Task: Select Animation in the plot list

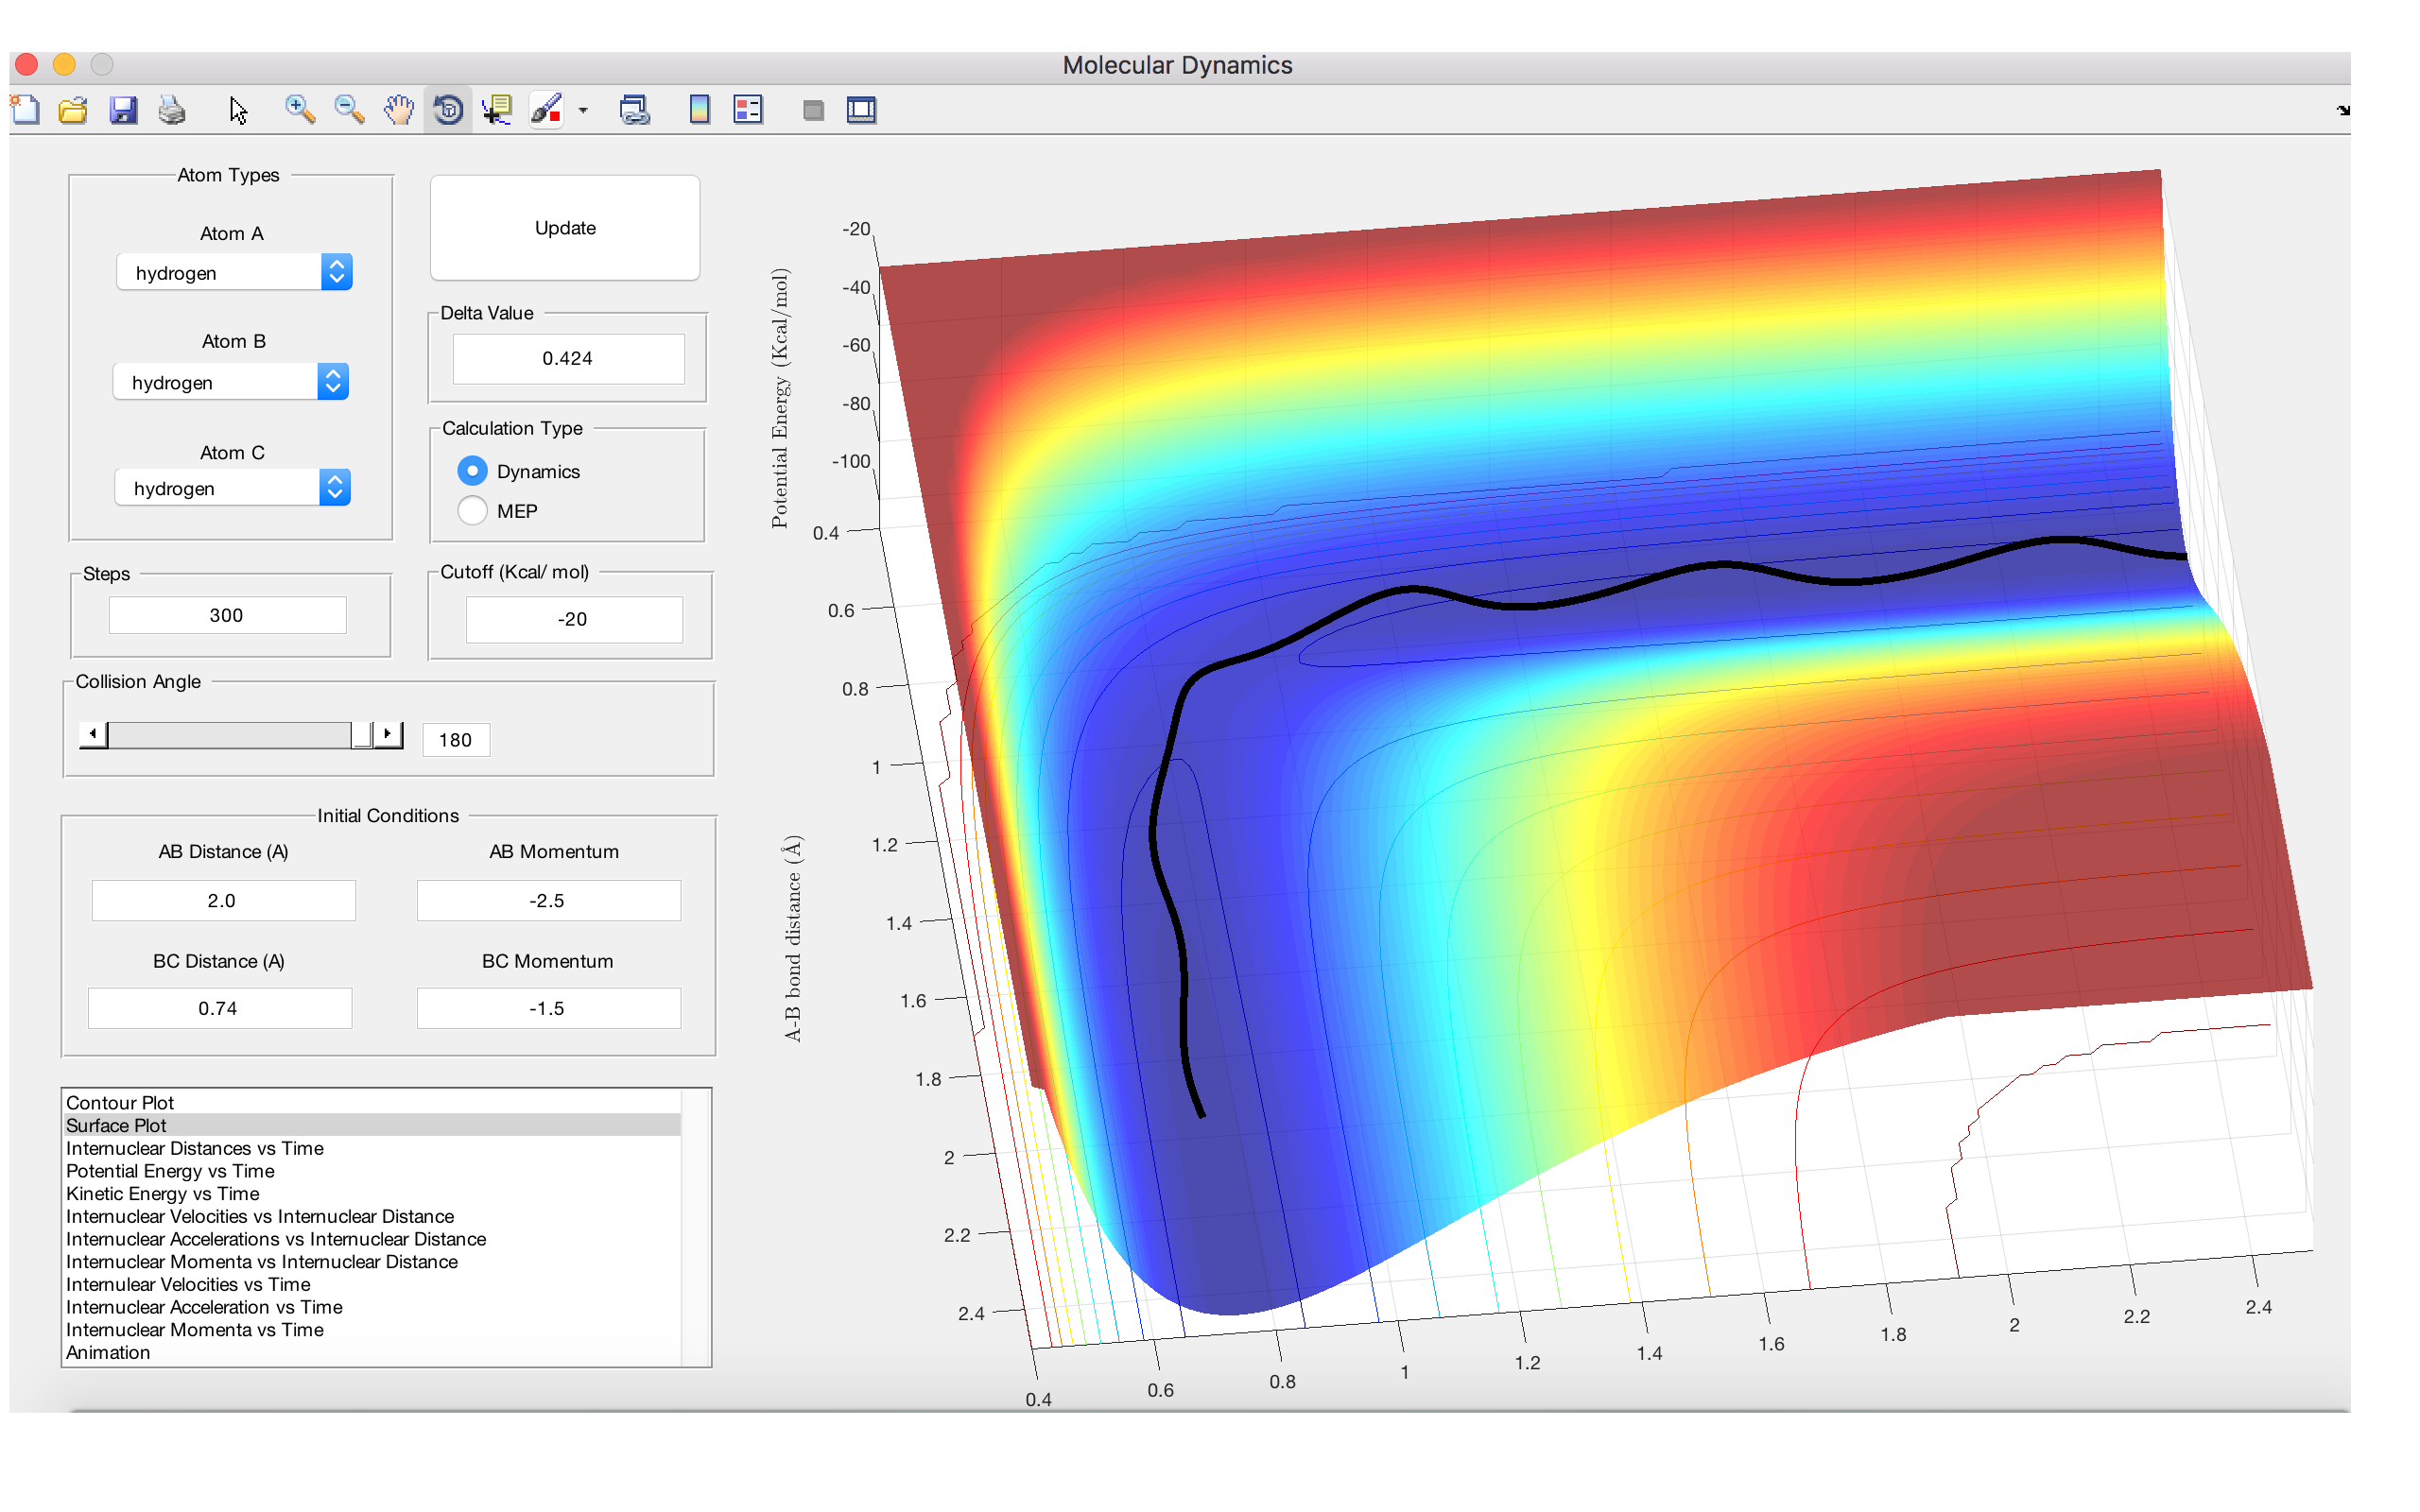Action: point(108,1352)
